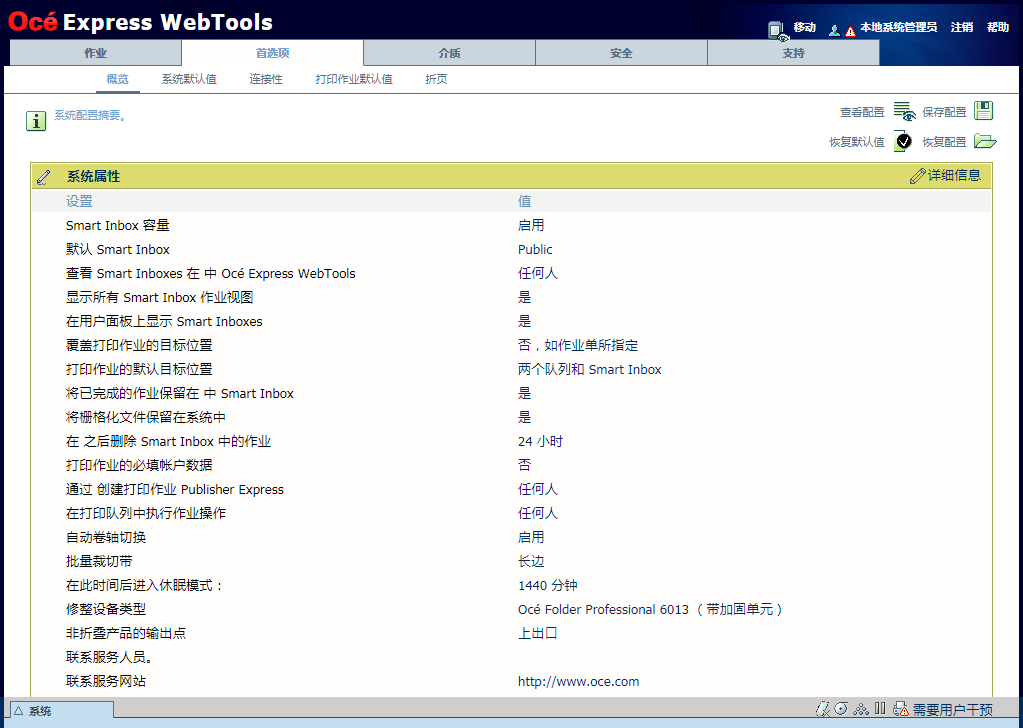Screen dimensions: 1023x728
Task: Click the 查看配置 list-with-eye icon
Action: 904,112
